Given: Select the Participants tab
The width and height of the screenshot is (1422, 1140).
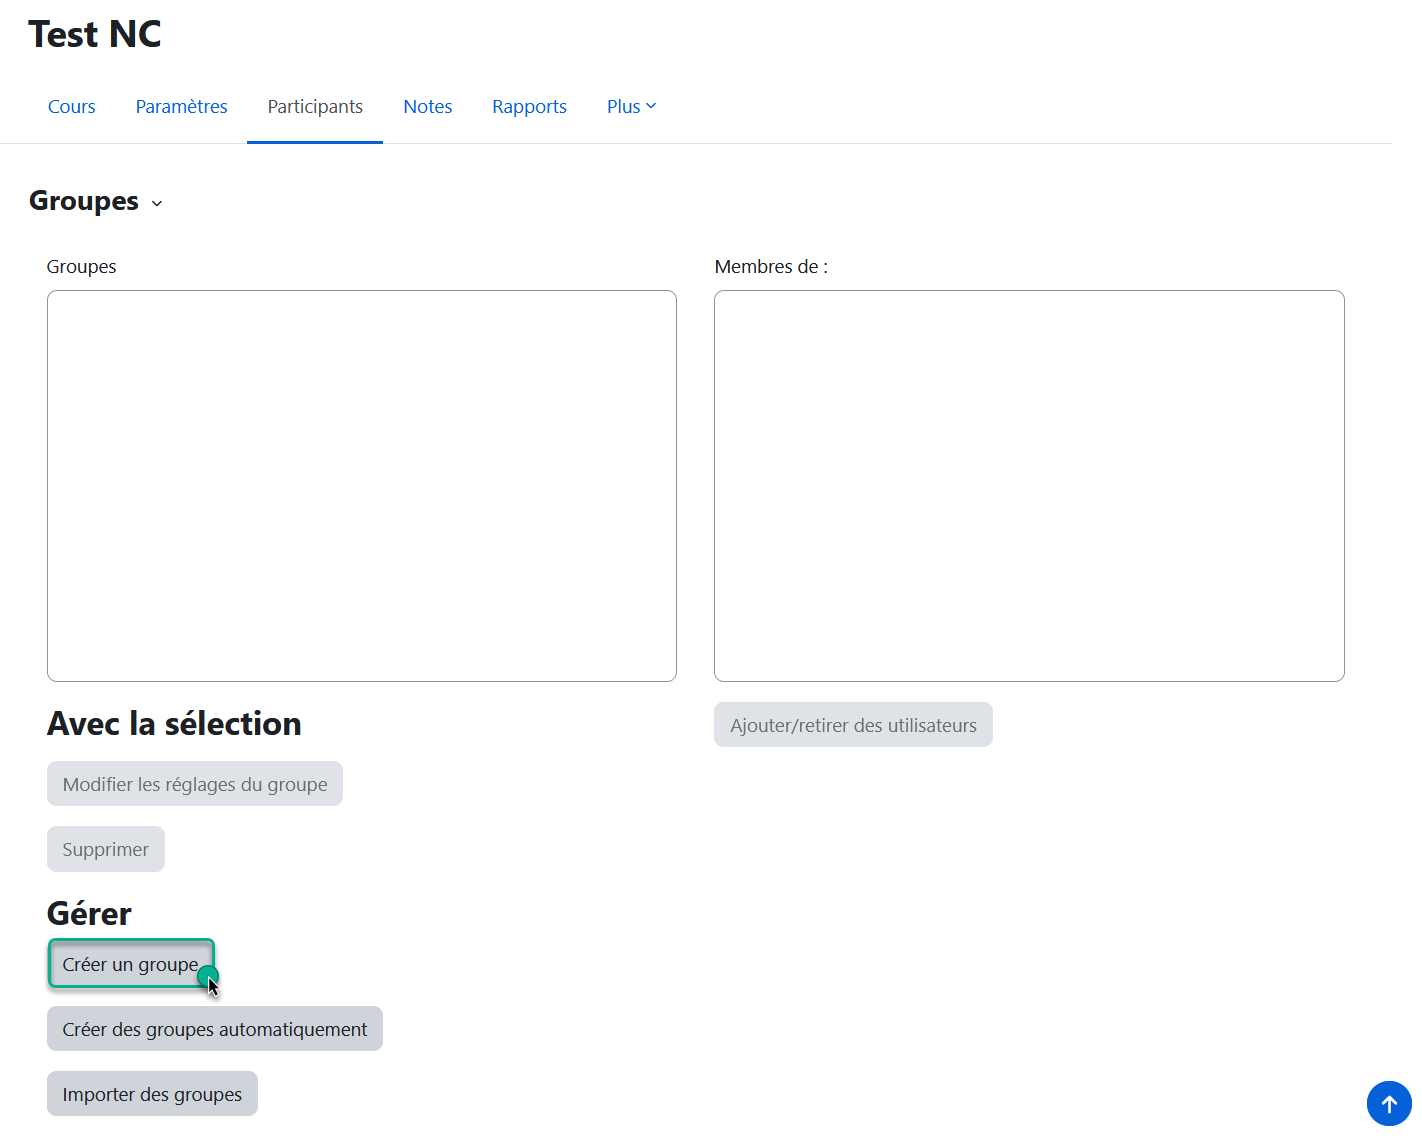Looking at the screenshot, I should tap(315, 107).
